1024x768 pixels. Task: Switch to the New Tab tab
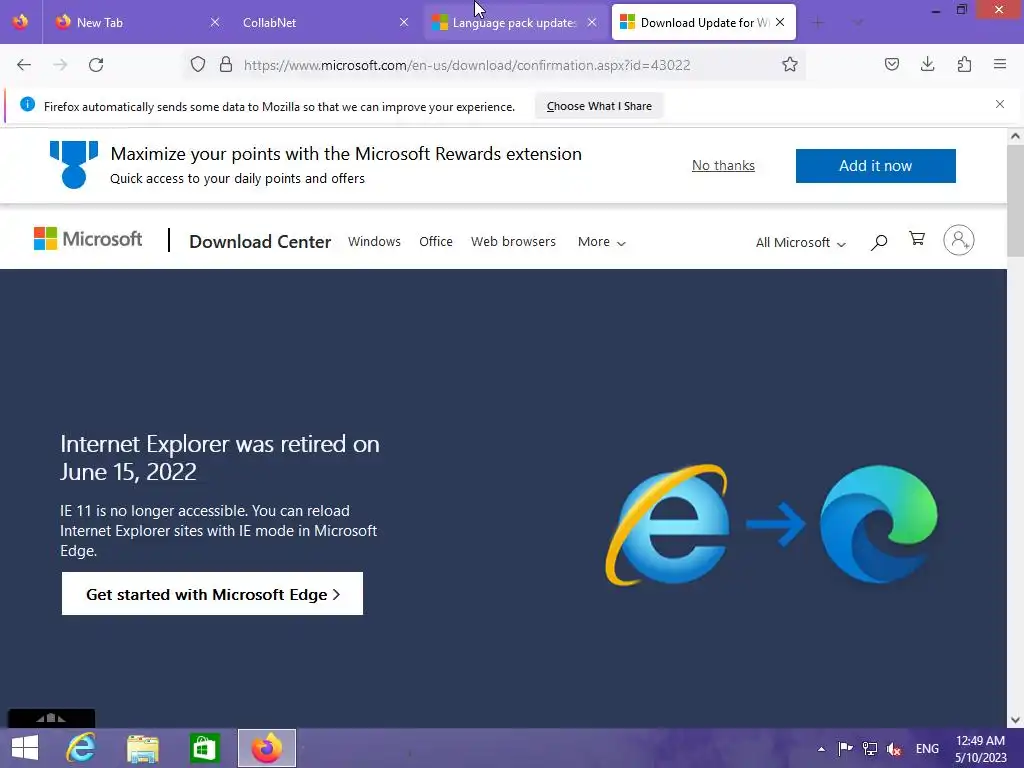tap(135, 22)
